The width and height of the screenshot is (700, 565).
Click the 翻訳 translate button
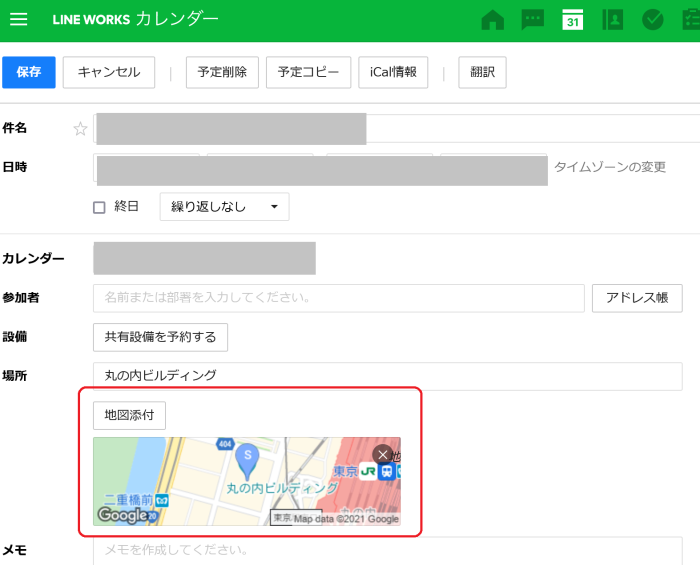coord(483,72)
